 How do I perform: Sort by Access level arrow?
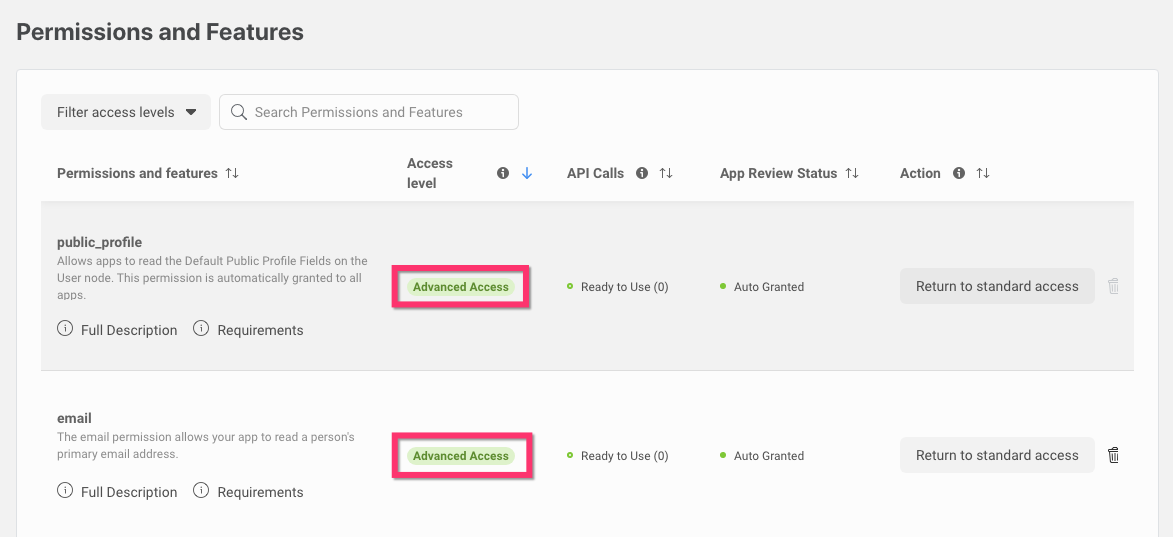[x=527, y=173]
